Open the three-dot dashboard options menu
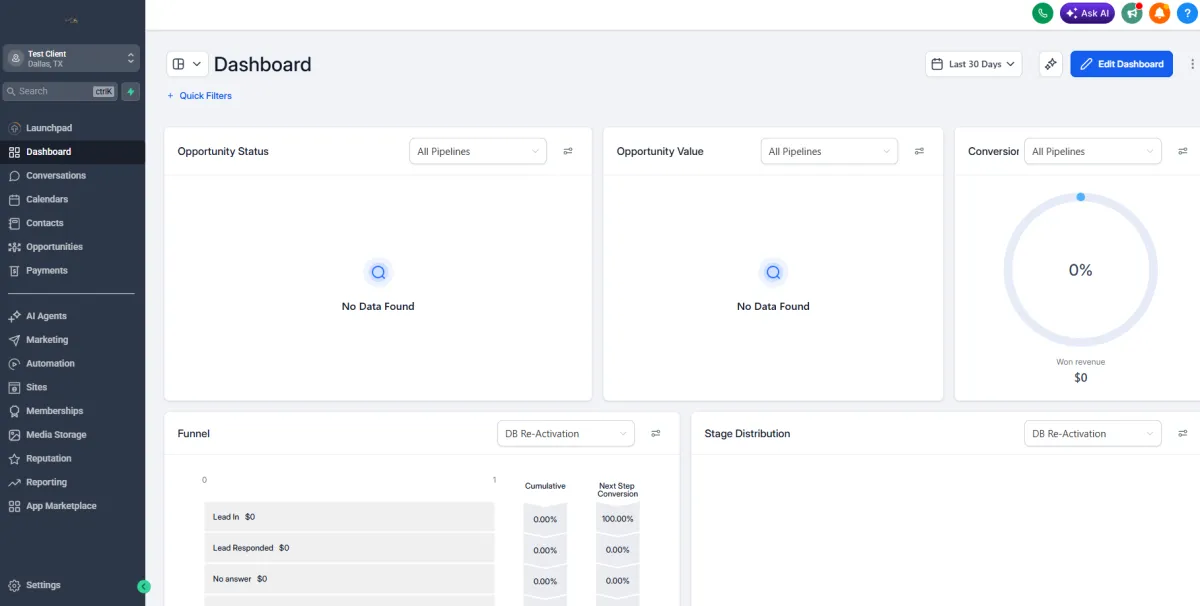Image resolution: width=1200 pixels, height=606 pixels. click(1192, 64)
